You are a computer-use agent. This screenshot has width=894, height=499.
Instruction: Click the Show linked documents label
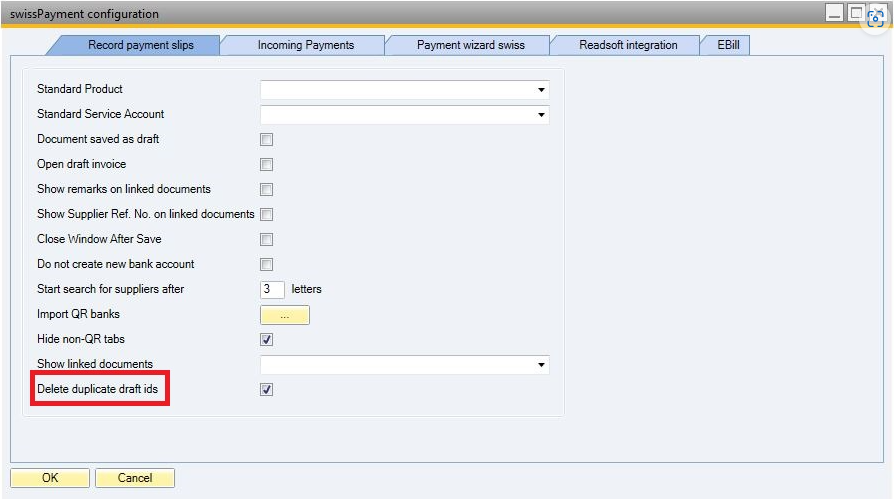[95, 364]
